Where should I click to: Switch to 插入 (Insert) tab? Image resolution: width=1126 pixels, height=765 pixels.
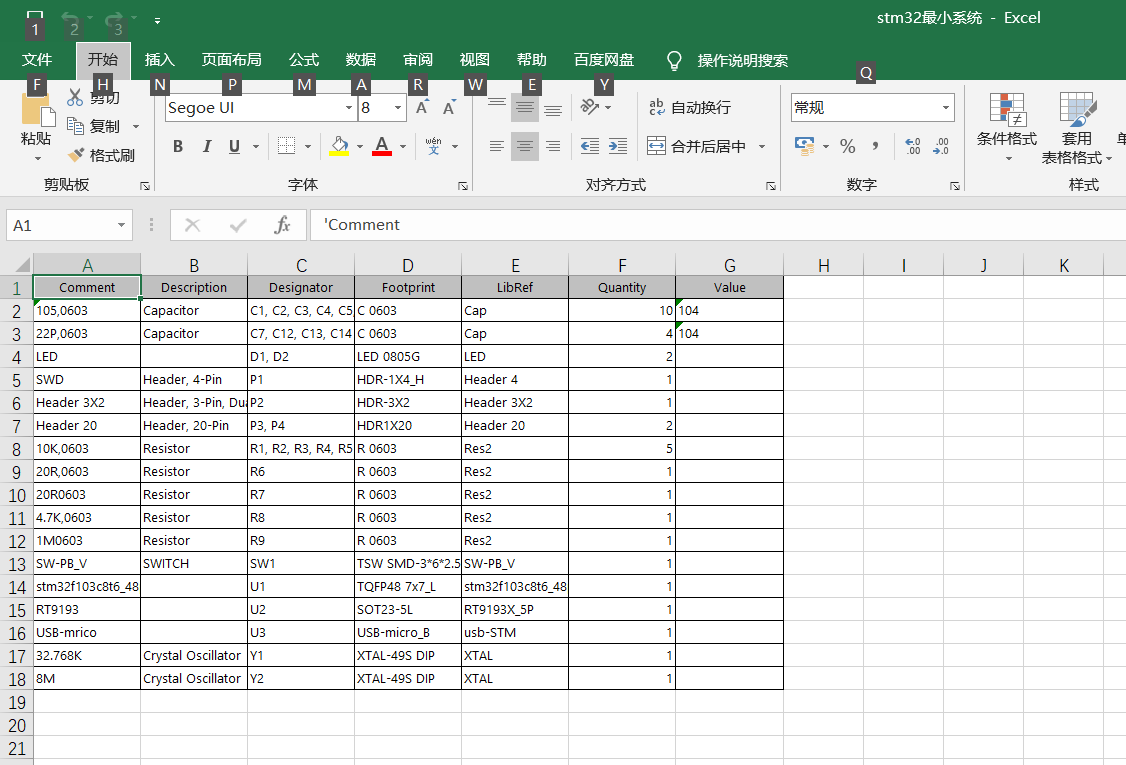point(159,60)
